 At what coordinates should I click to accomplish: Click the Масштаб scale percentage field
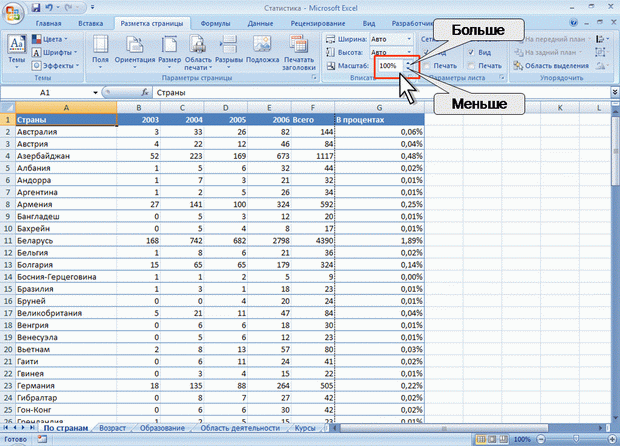click(390, 66)
